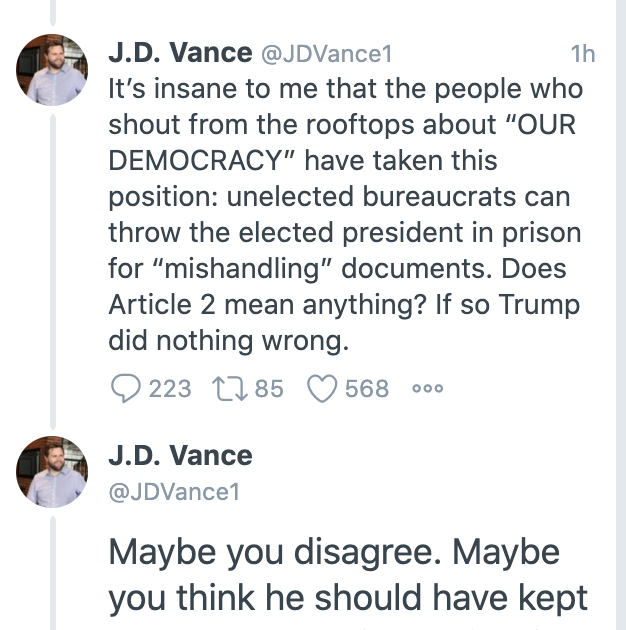Click the reply speech bubble icon
626x630 pixels.
125,388
